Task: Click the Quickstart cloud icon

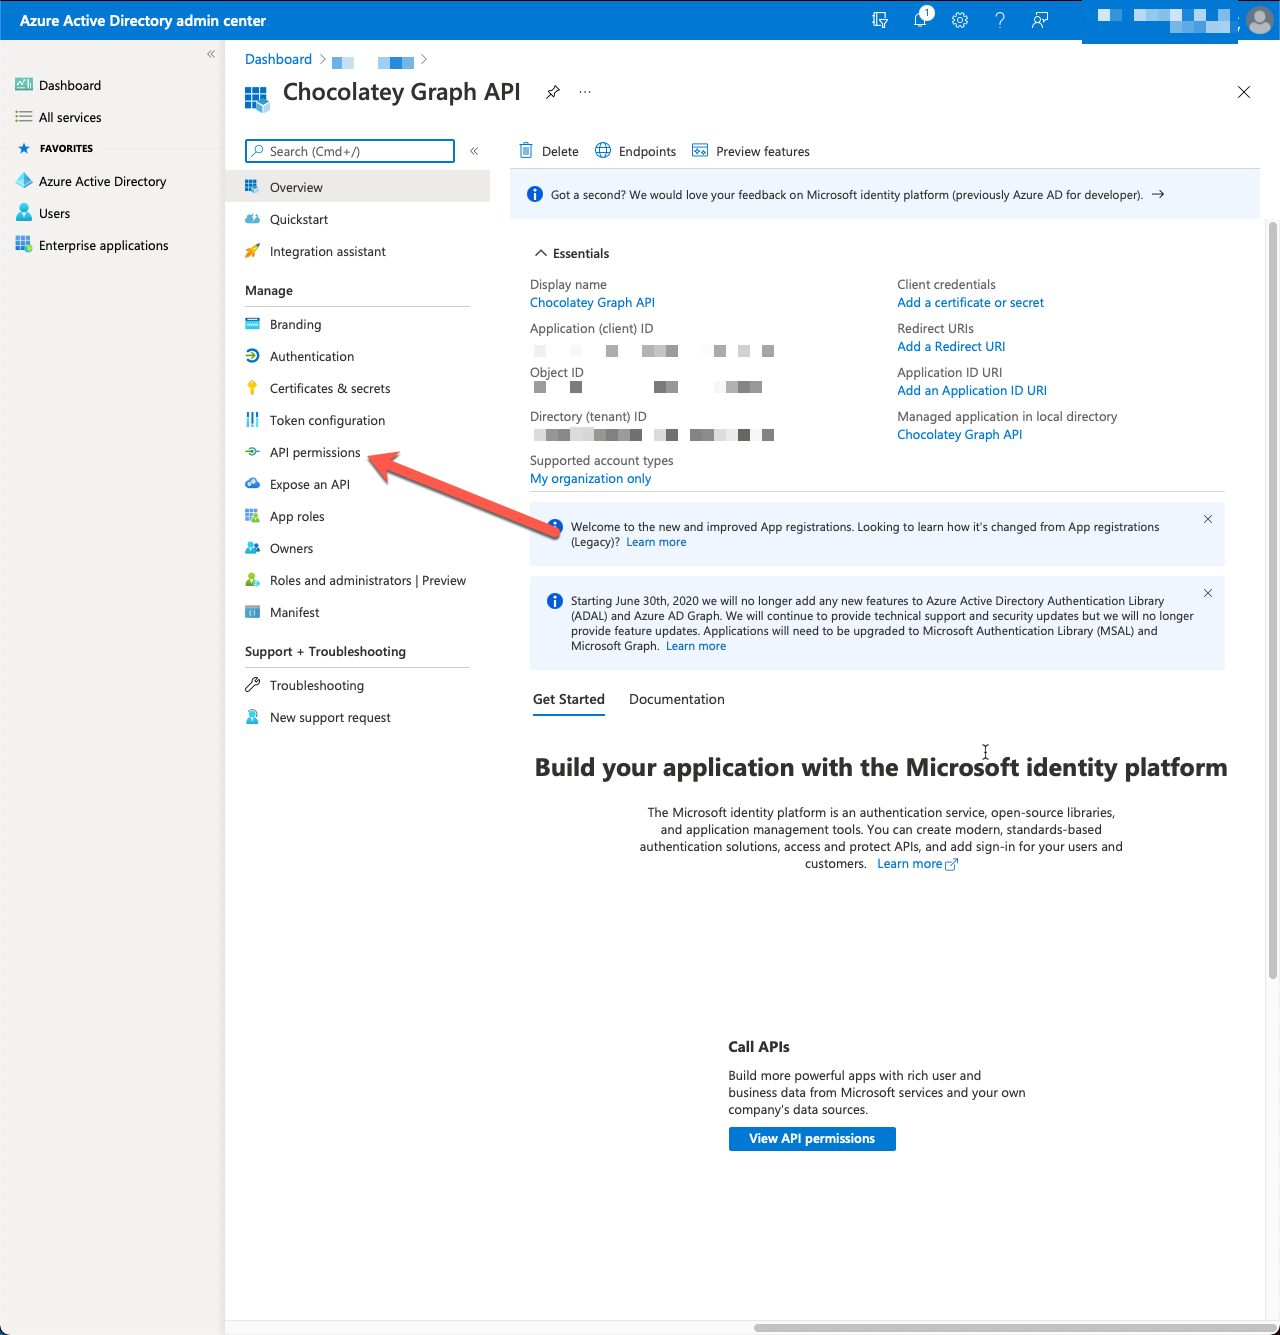Action: 252,219
